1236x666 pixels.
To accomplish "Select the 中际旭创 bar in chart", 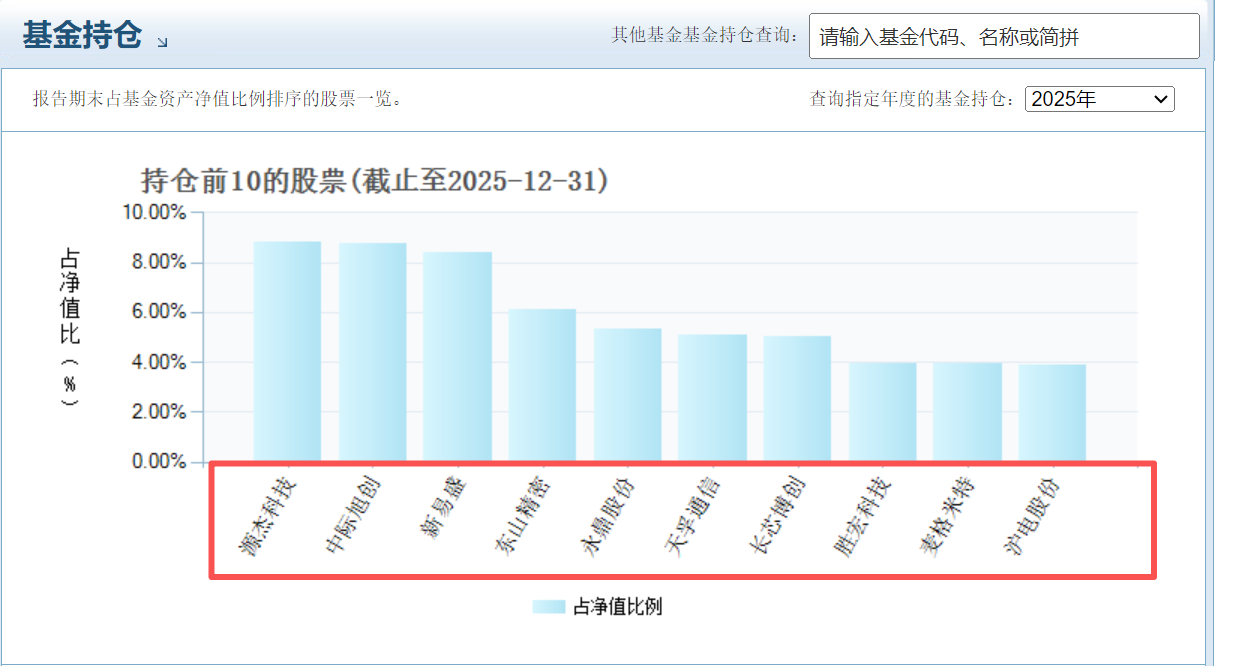I will pos(372,352).
